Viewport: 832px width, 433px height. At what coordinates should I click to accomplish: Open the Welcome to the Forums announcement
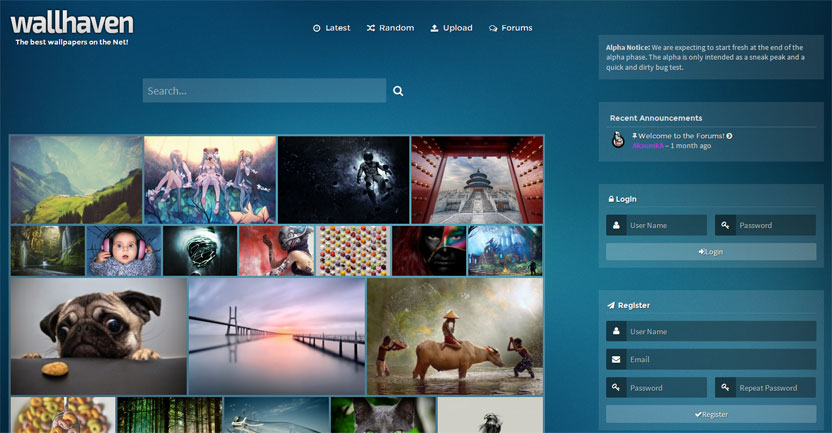coord(678,136)
